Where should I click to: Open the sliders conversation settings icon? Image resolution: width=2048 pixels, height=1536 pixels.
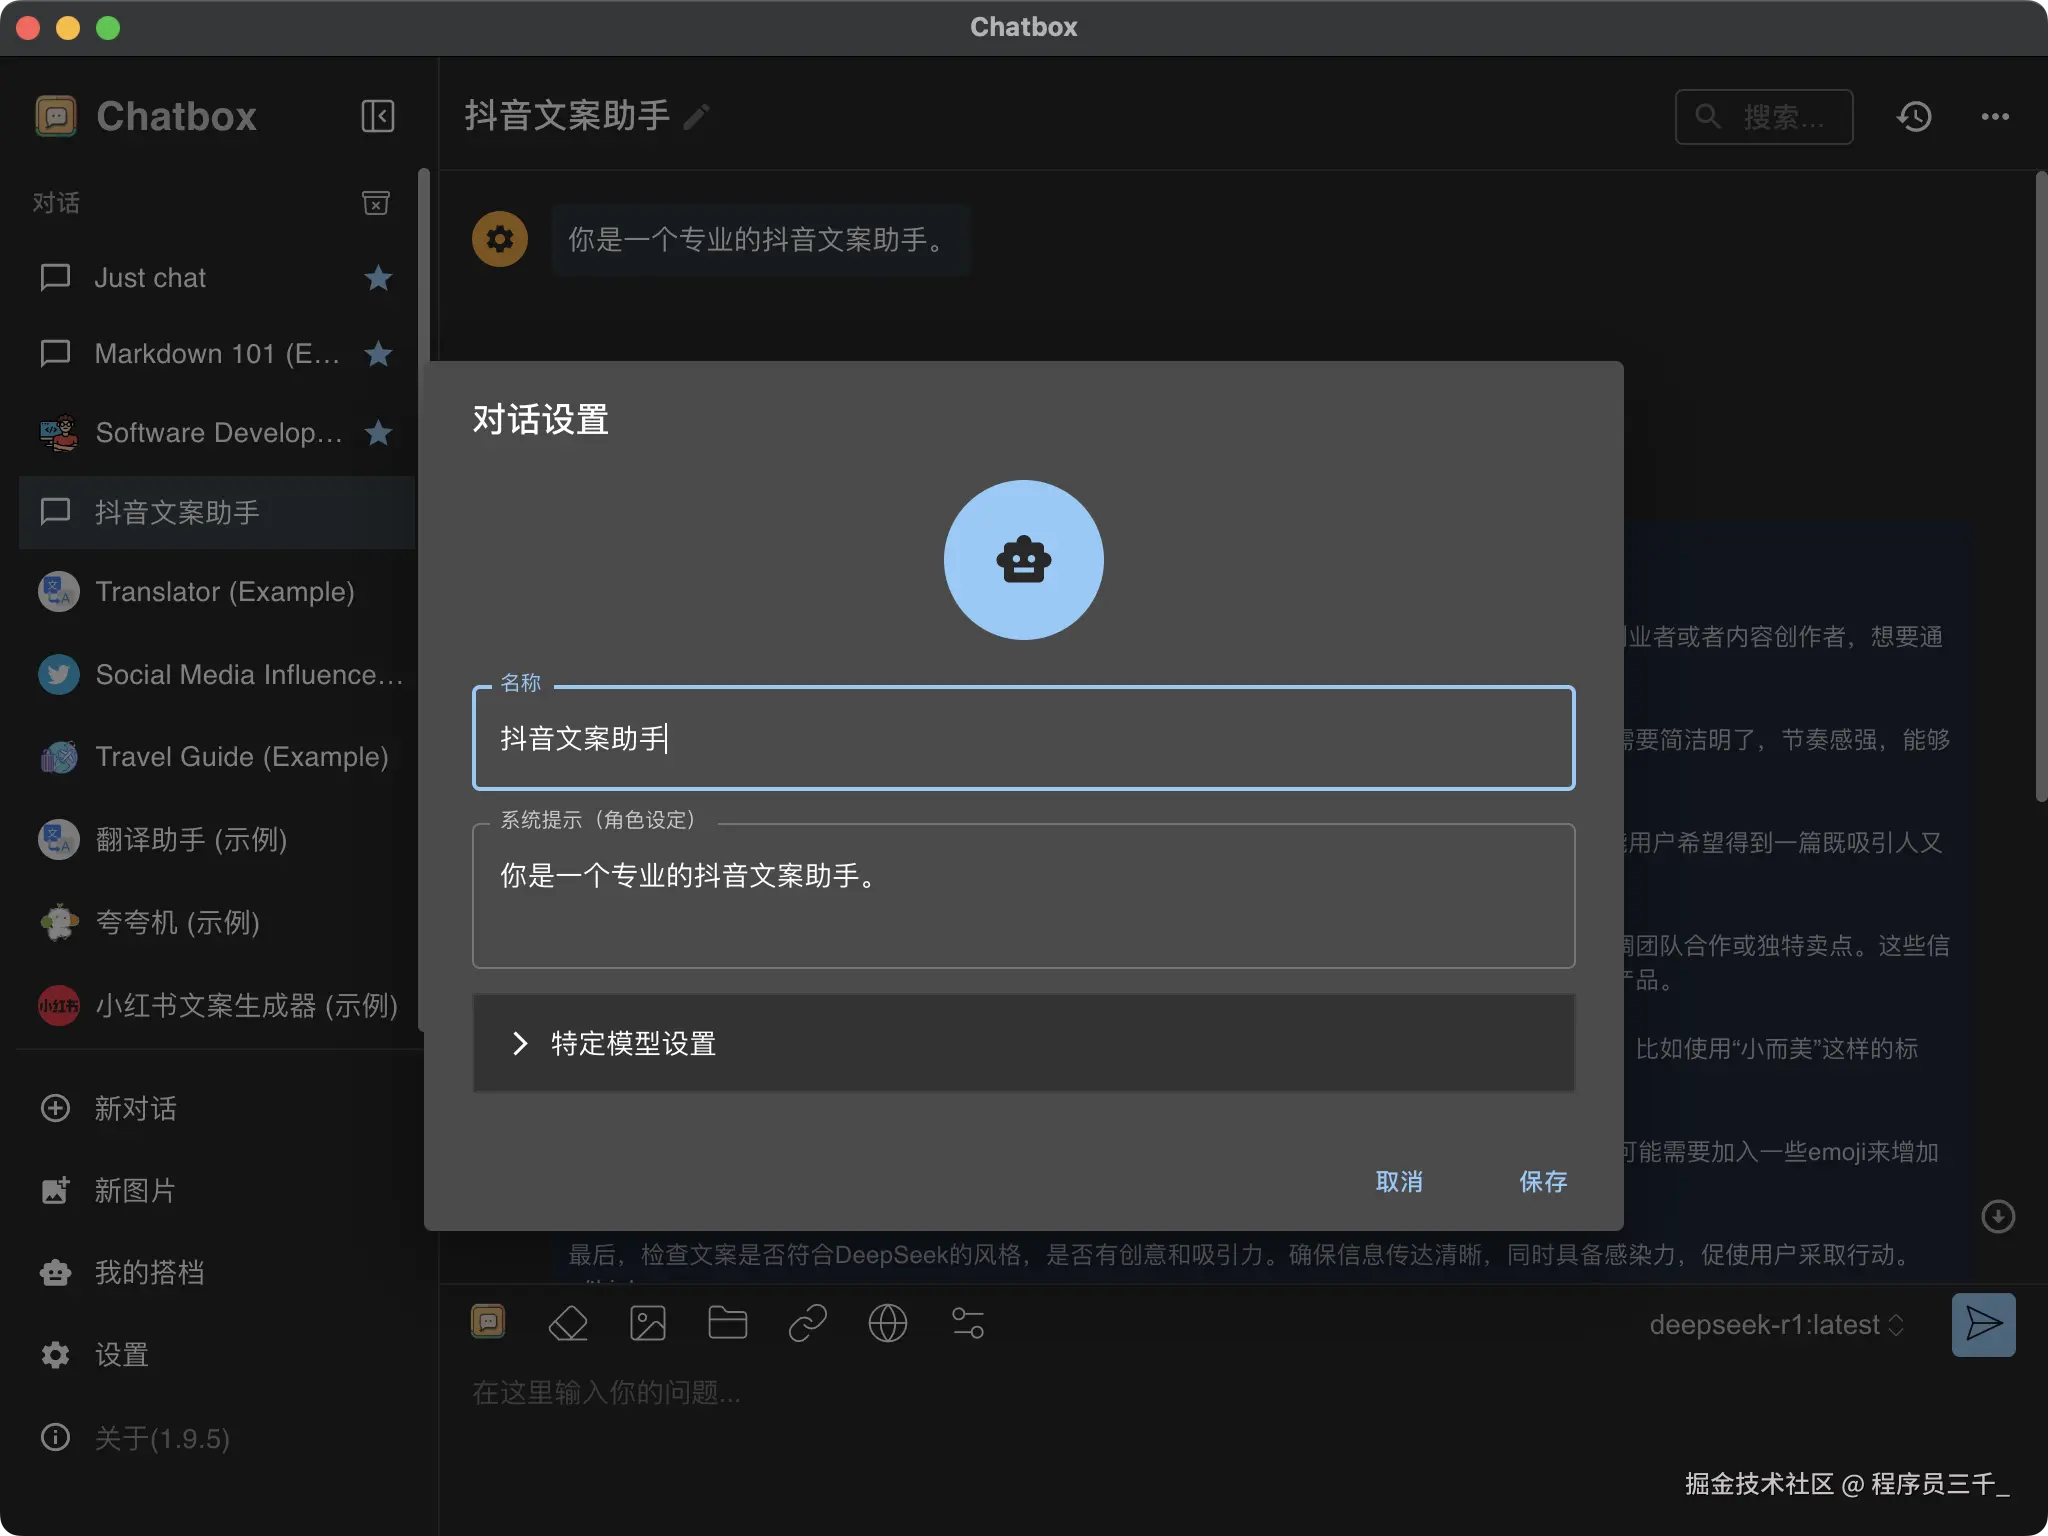[967, 1323]
